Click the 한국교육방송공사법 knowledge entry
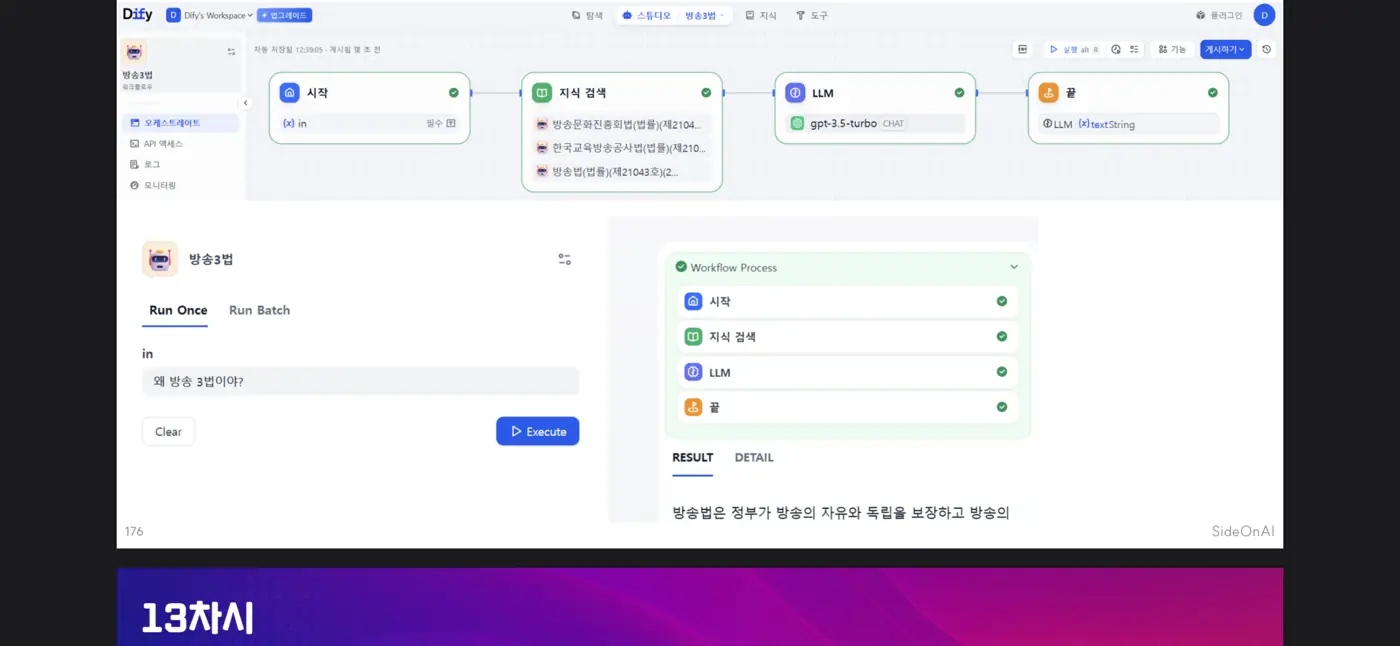This screenshot has width=1400, height=646. click(x=621, y=148)
